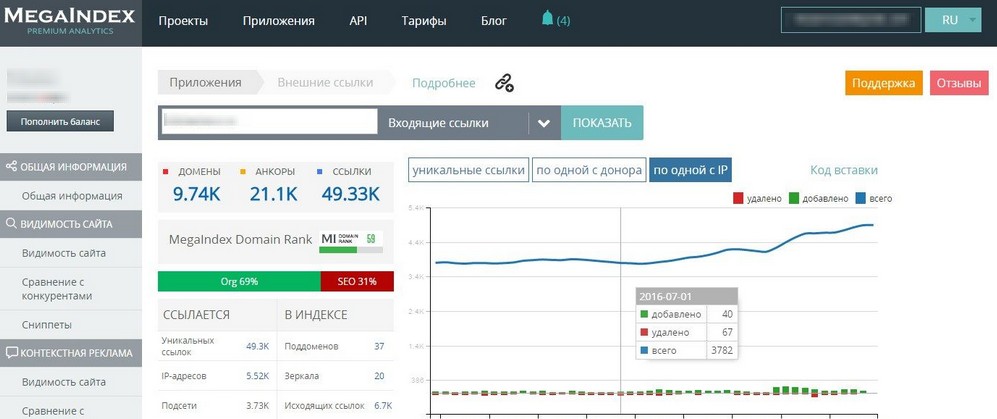The width and height of the screenshot is (997, 419).
Task: Open the Код вставки link
Action: 844,170
